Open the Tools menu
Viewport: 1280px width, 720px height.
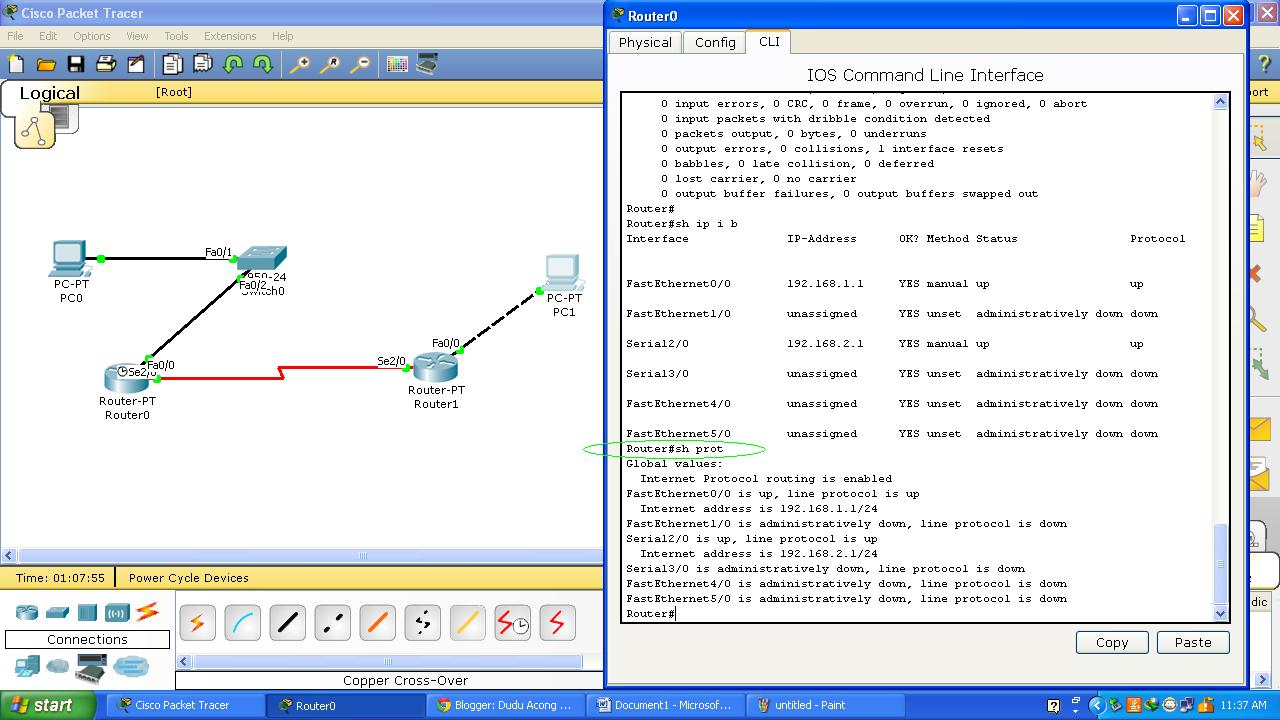(x=176, y=36)
